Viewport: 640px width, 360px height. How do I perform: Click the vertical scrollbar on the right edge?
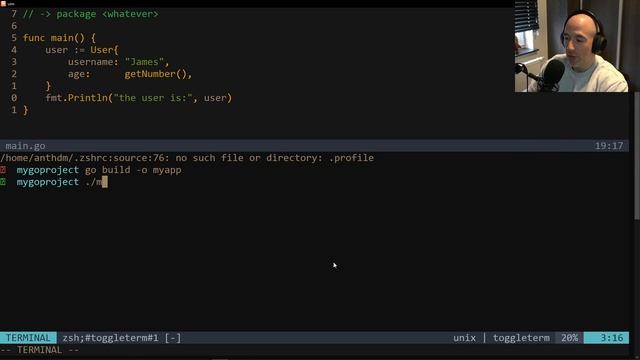pos(636,155)
